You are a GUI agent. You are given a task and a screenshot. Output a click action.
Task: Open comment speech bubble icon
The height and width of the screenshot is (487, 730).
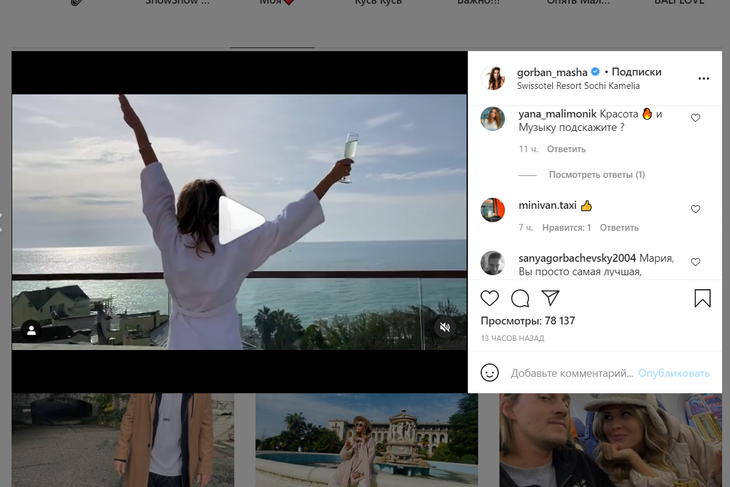pyautogui.click(x=520, y=298)
